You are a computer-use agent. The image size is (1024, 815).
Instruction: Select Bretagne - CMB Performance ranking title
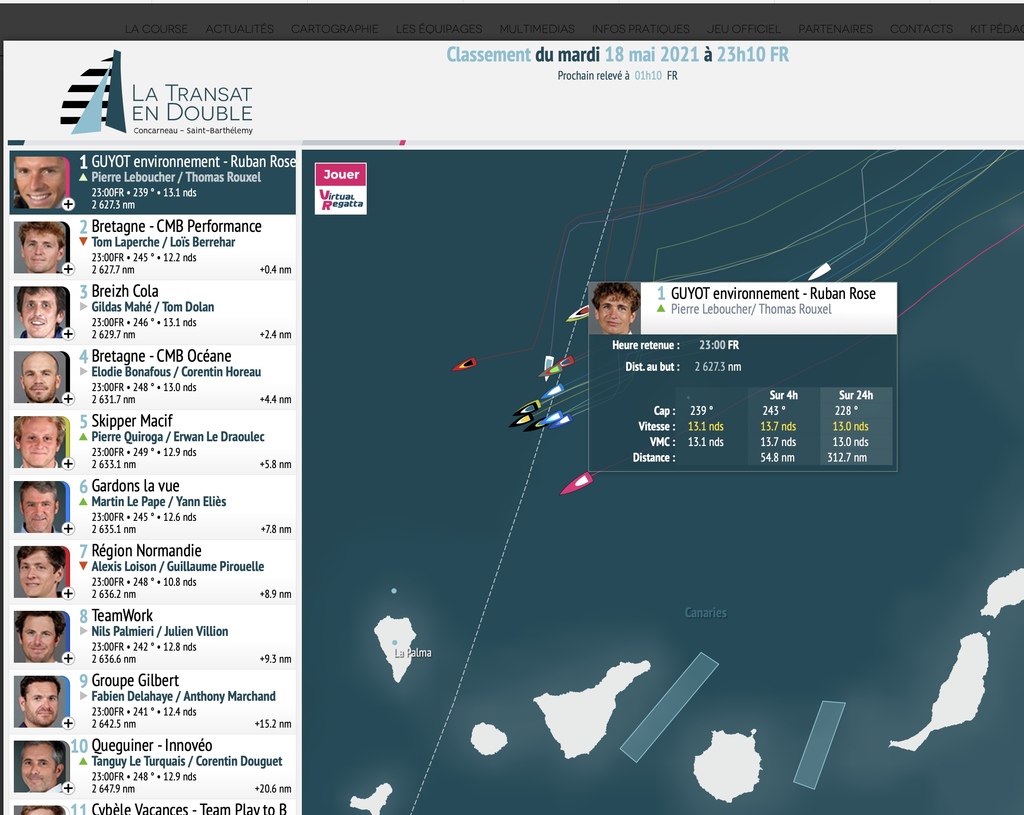[176, 226]
